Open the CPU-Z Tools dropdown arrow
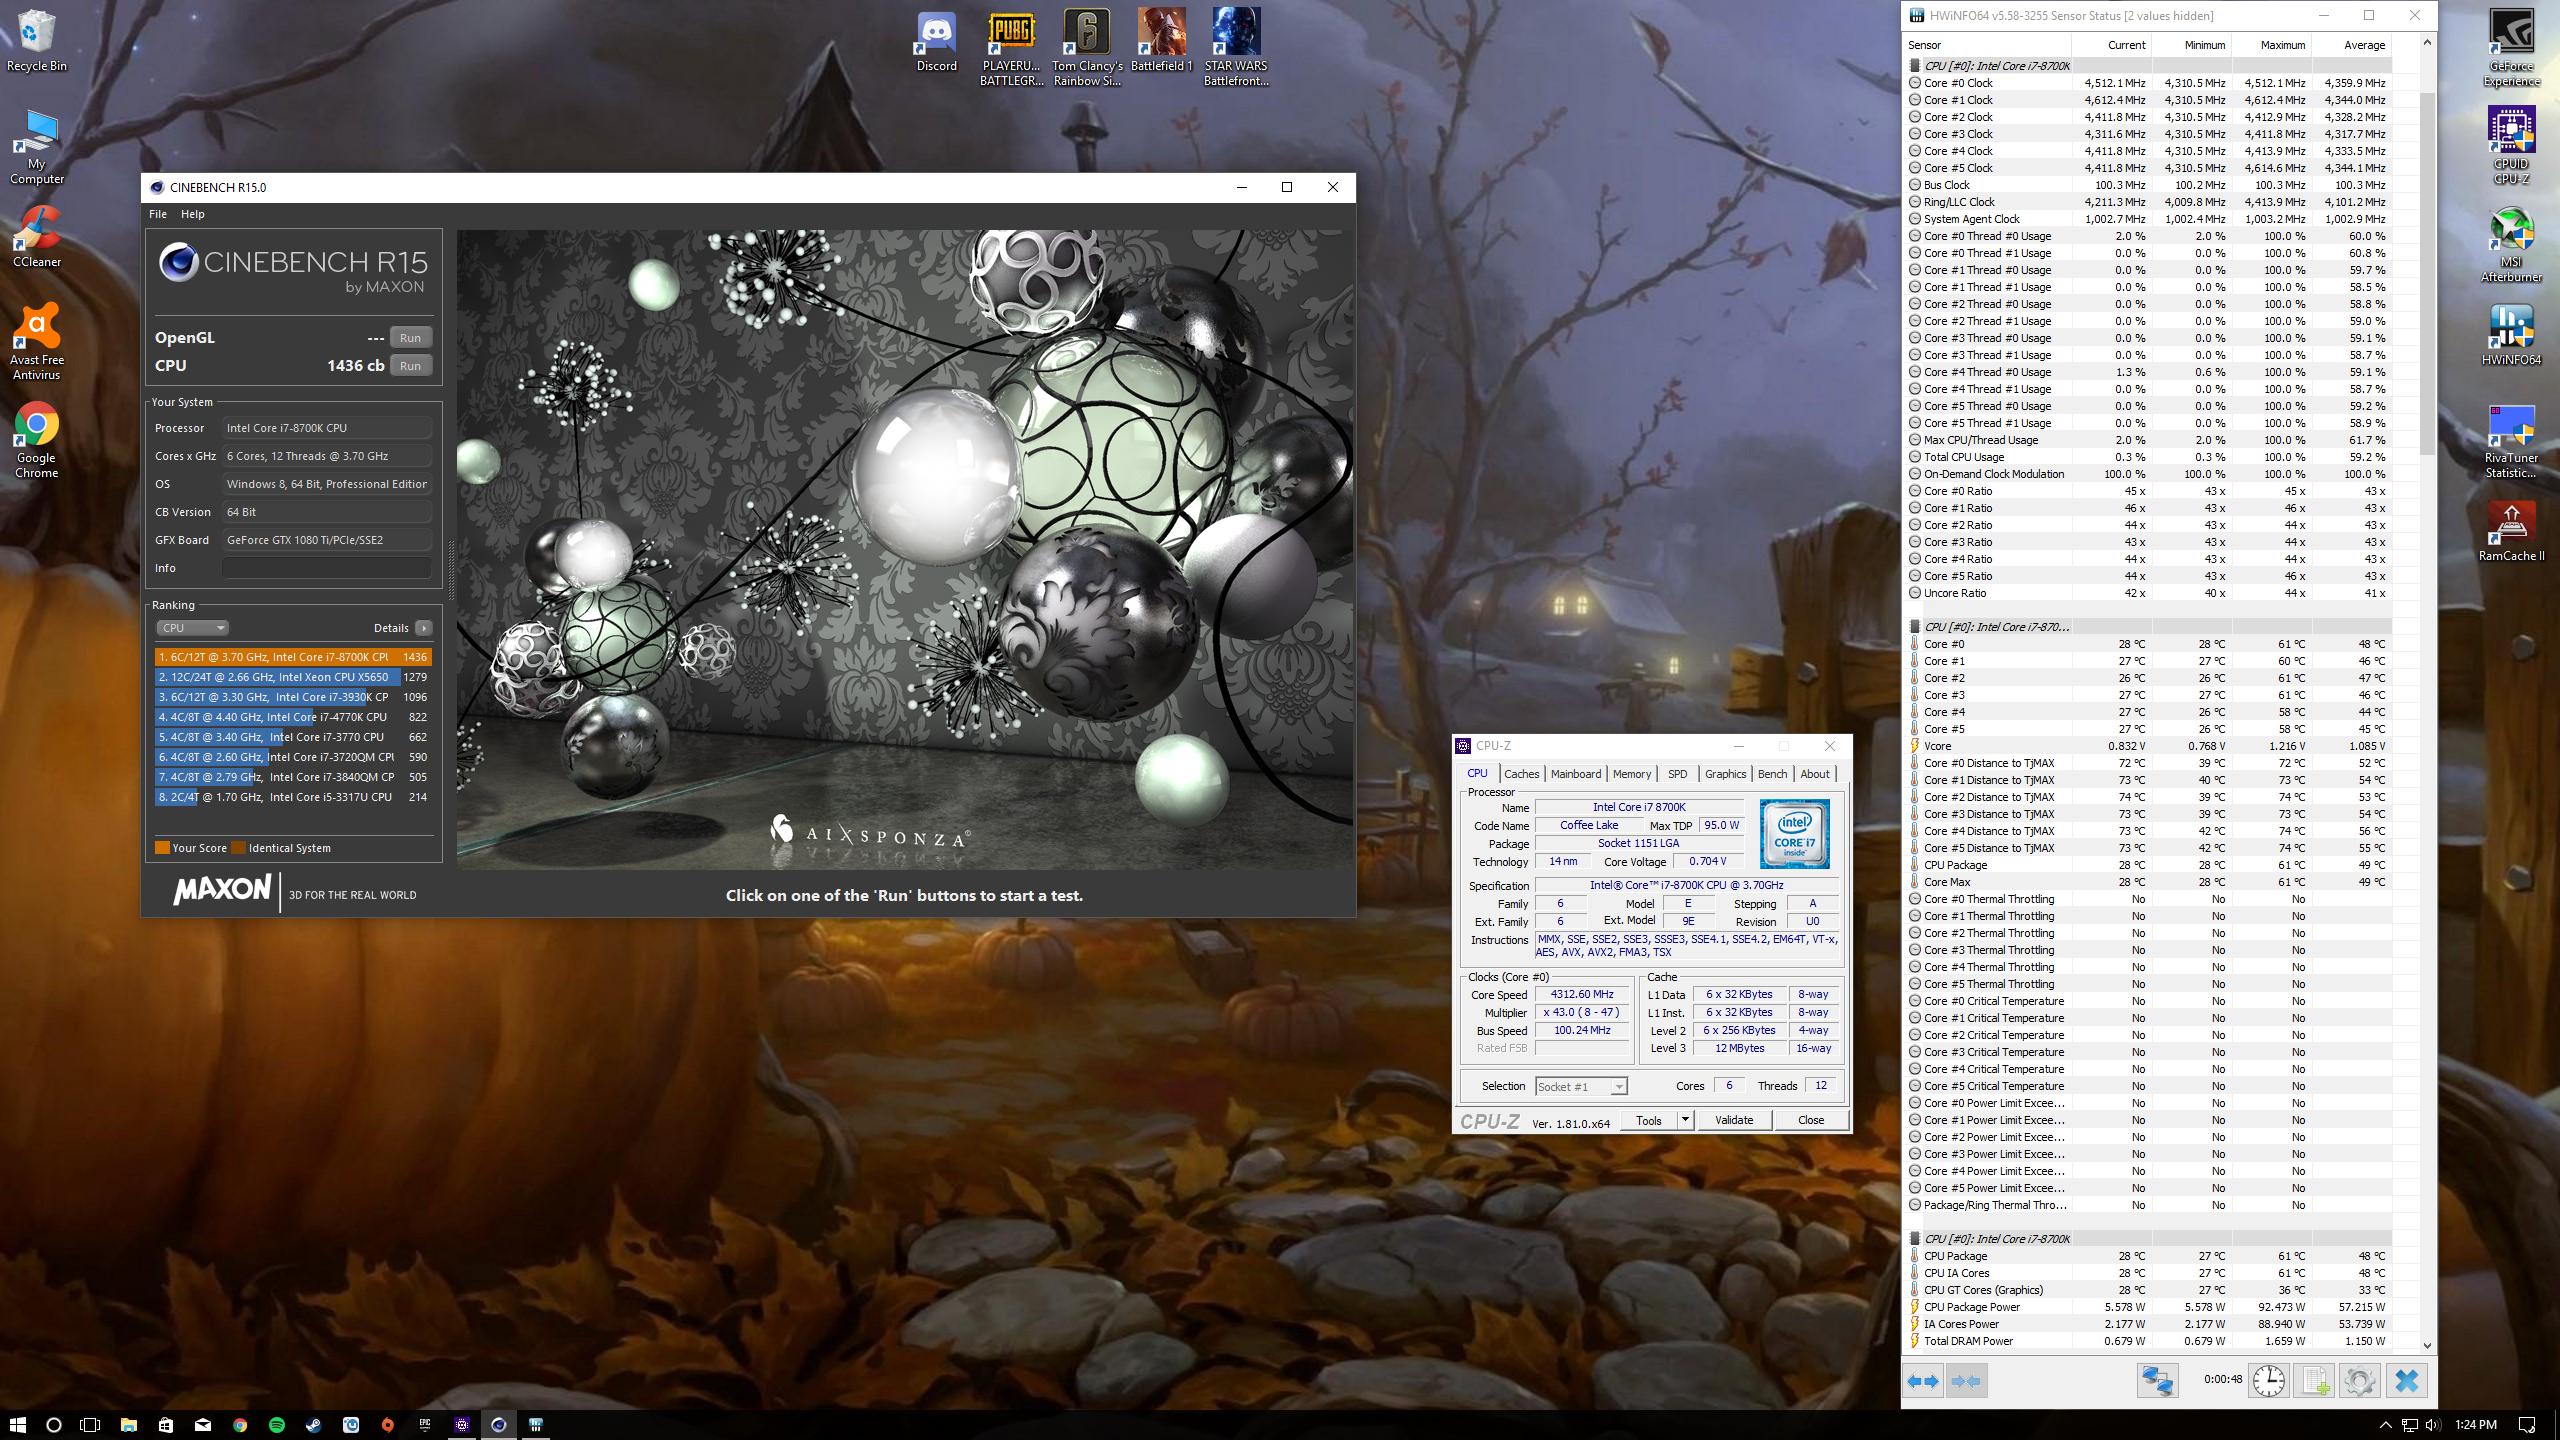This screenshot has height=1440, width=2560. coord(1685,1120)
